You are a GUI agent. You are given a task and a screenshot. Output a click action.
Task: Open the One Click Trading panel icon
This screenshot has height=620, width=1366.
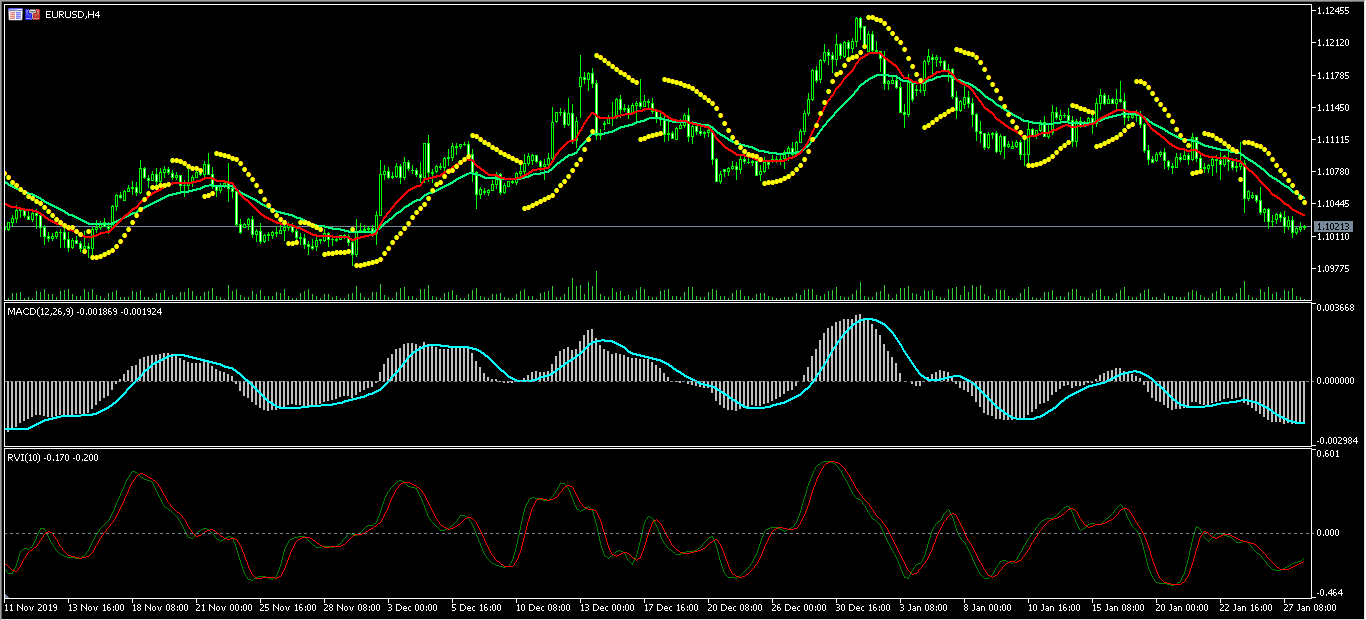click(x=15, y=15)
